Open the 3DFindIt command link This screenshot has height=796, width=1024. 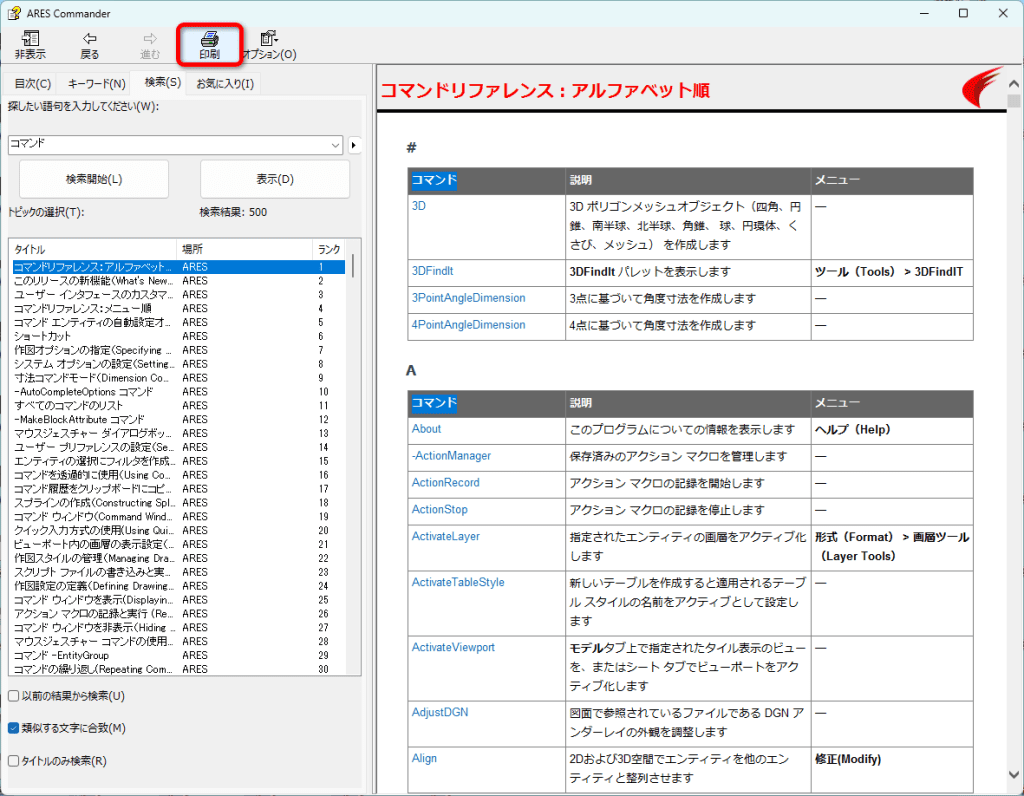[x=432, y=271]
